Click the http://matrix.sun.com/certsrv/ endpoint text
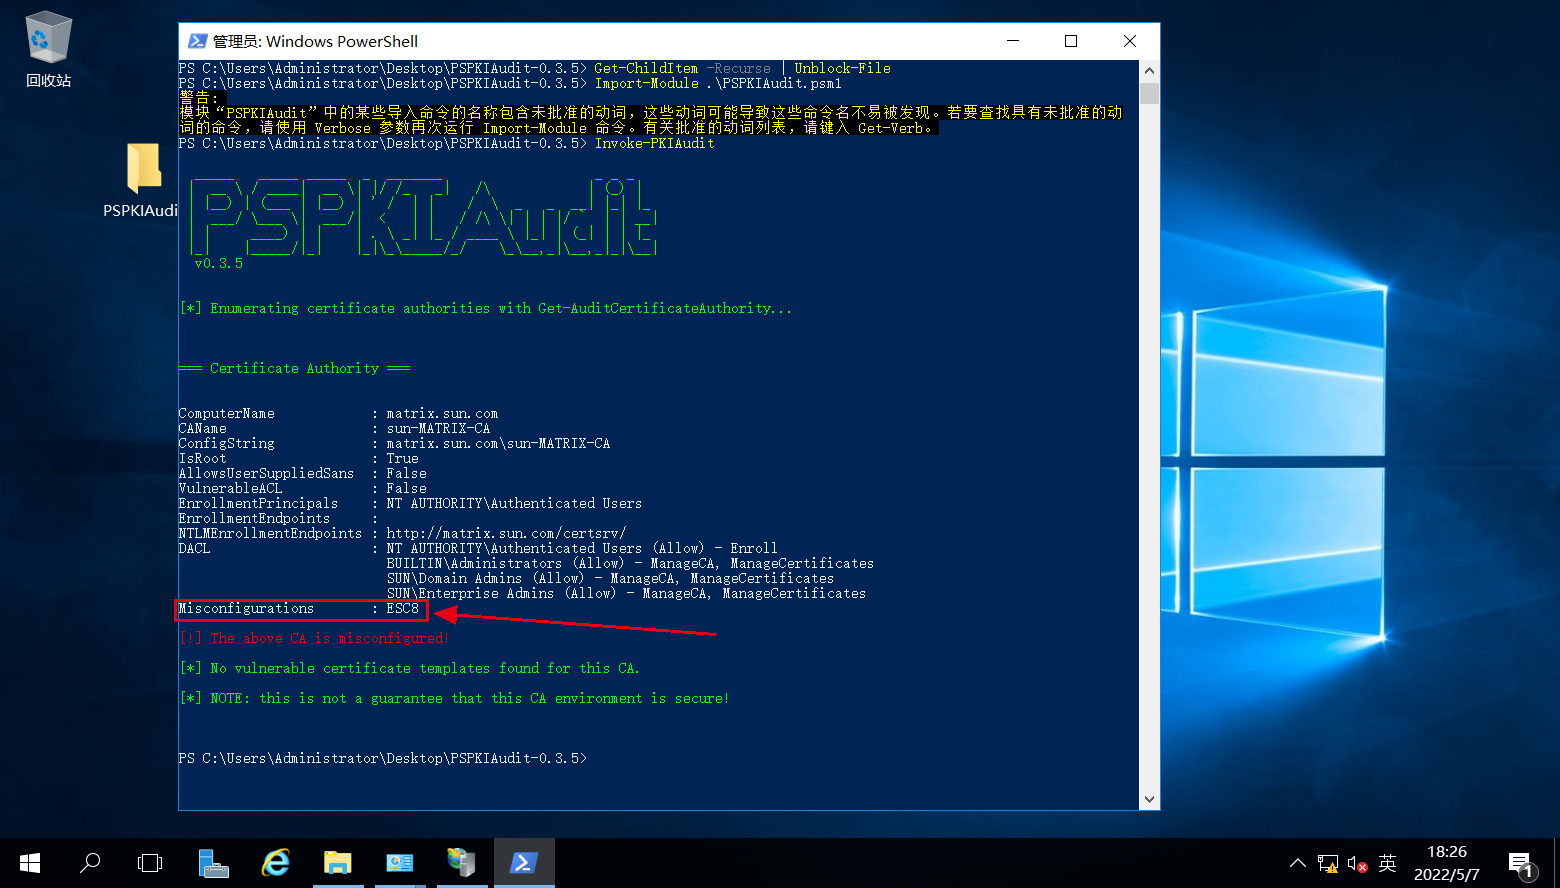Screen dimensions: 1560x888 click(507, 533)
